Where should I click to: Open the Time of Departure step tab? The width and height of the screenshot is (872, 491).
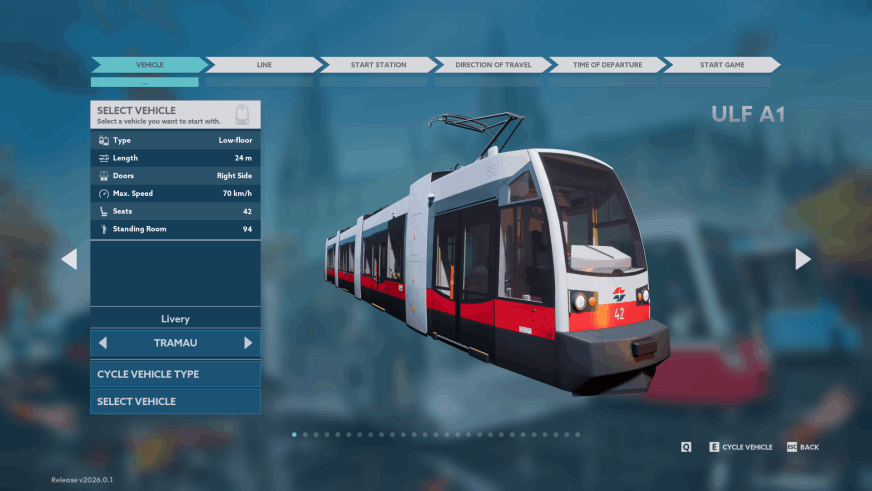[x=607, y=65]
